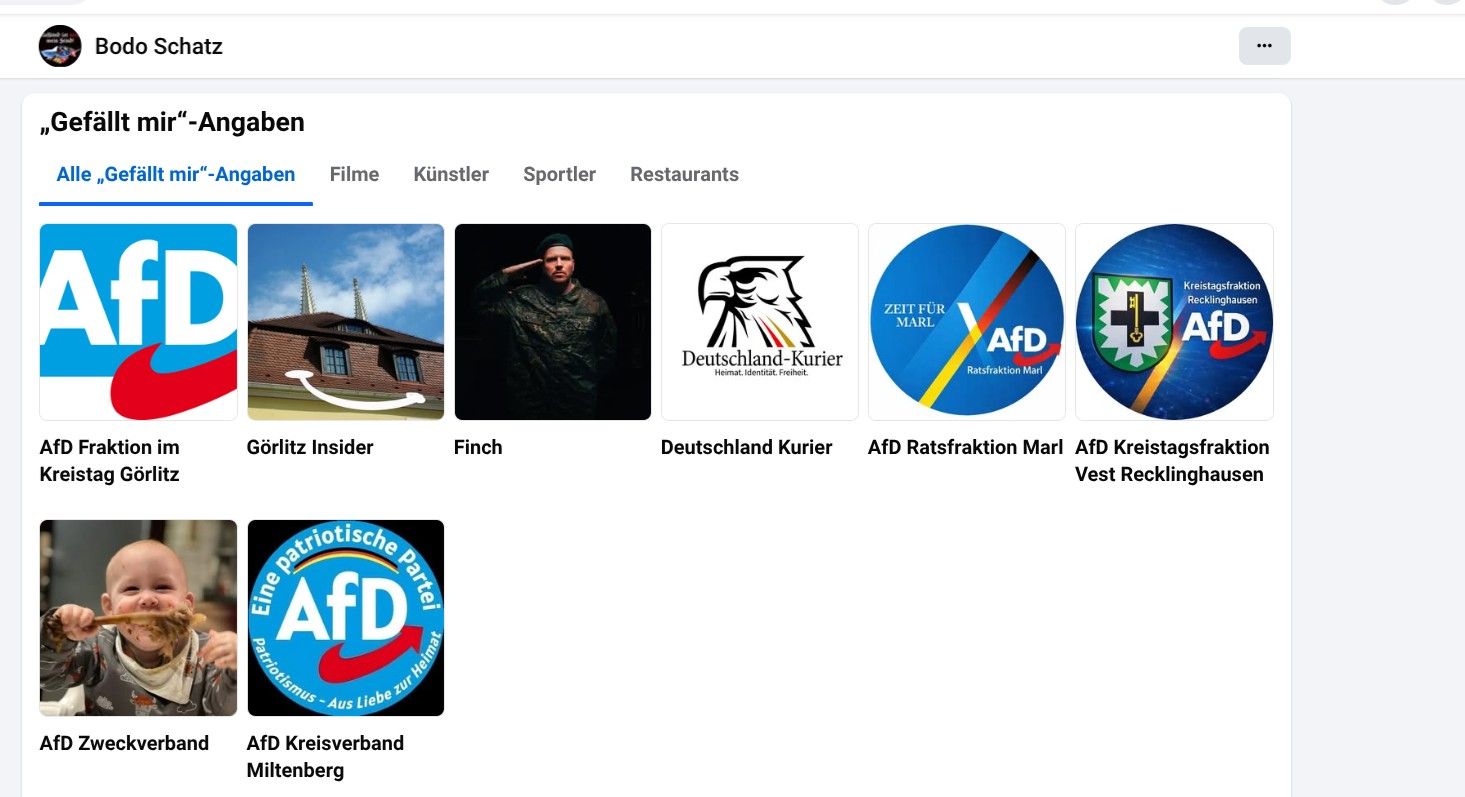Open AfD Kreistagsfraktion Recklinghausen logo

[x=1174, y=322]
